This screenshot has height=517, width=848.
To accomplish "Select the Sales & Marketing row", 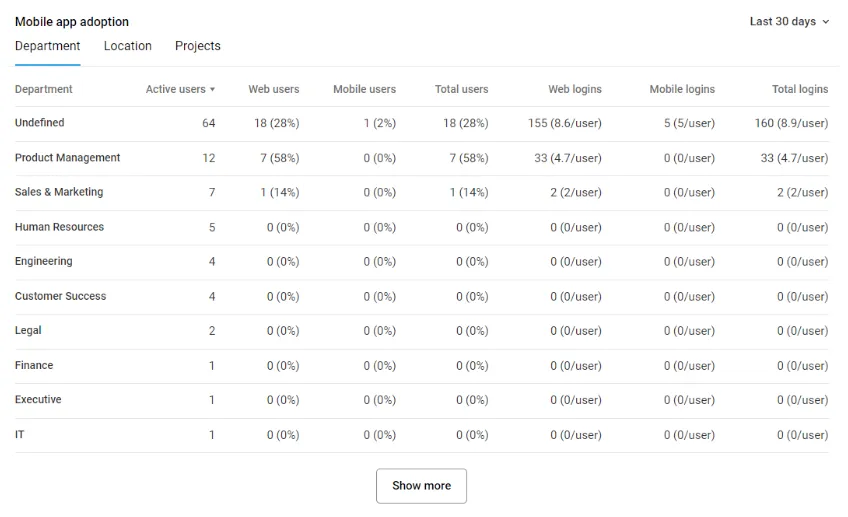I will point(59,192).
